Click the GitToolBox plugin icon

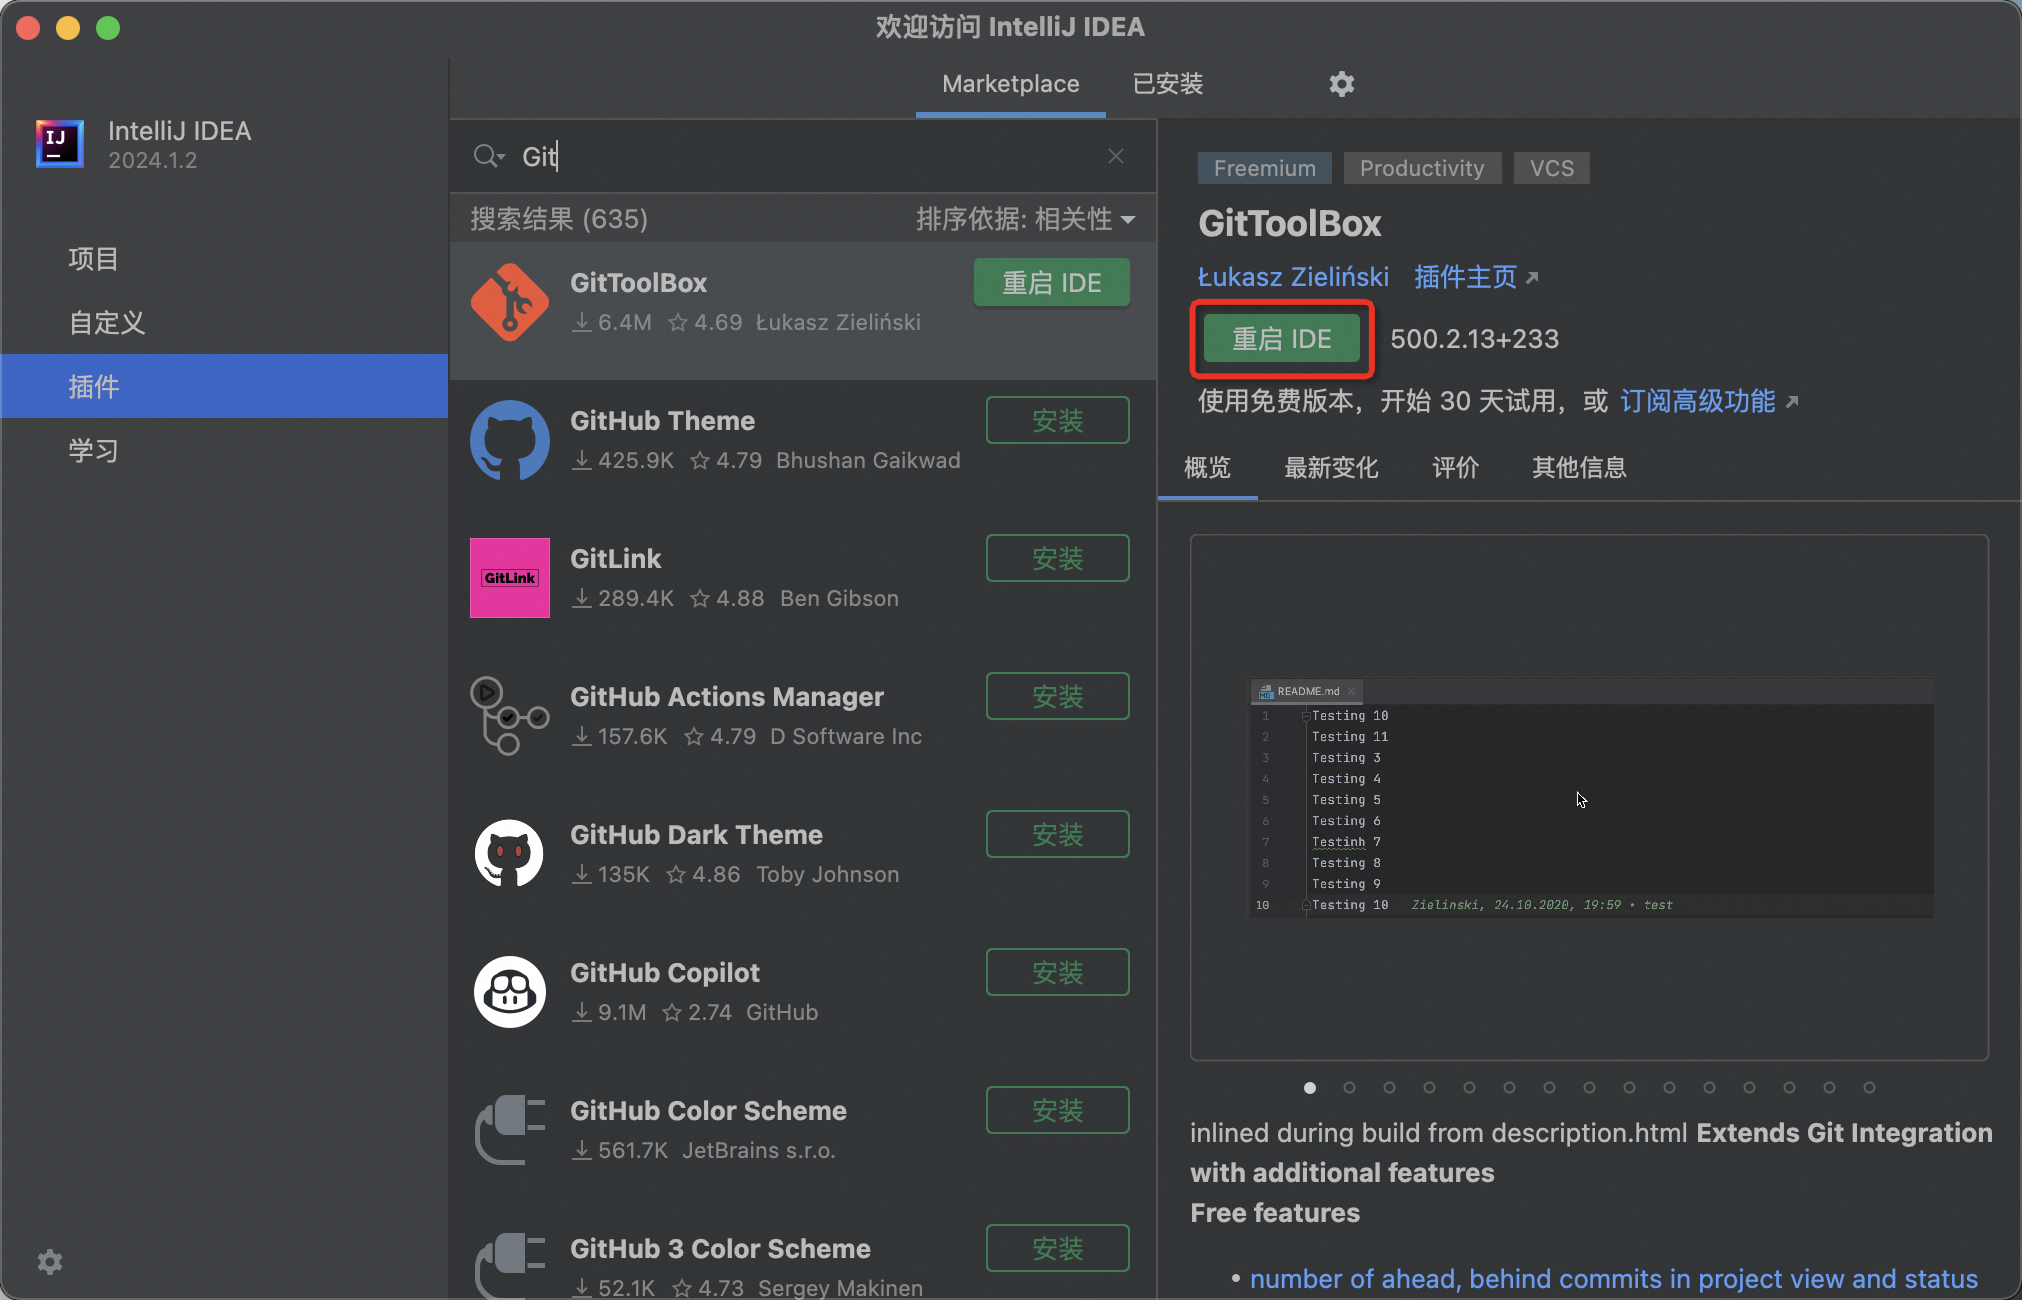pyautogui.click(x=509, y=302)
